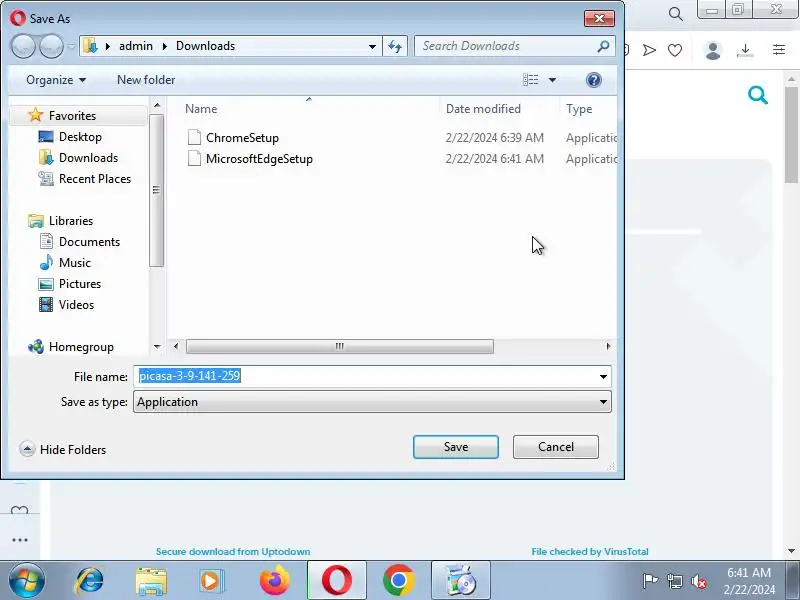Open the Opera downloads icon
This screenshot has width=800, height=600.
tap(745, 50)
